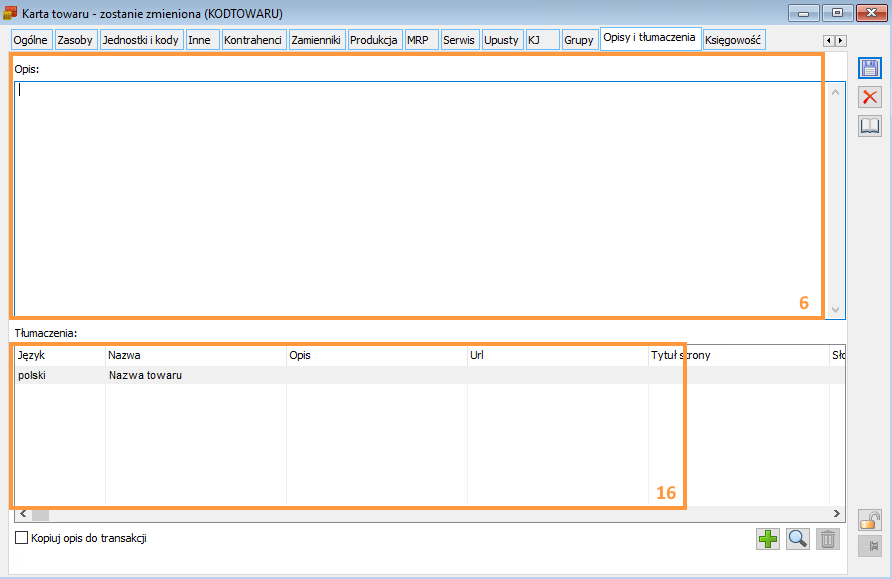Enable Kopiuj opis do transakcji checkbox
Image resolution: width=892 pixels, height=579 pixels.
tap(22, 539)
